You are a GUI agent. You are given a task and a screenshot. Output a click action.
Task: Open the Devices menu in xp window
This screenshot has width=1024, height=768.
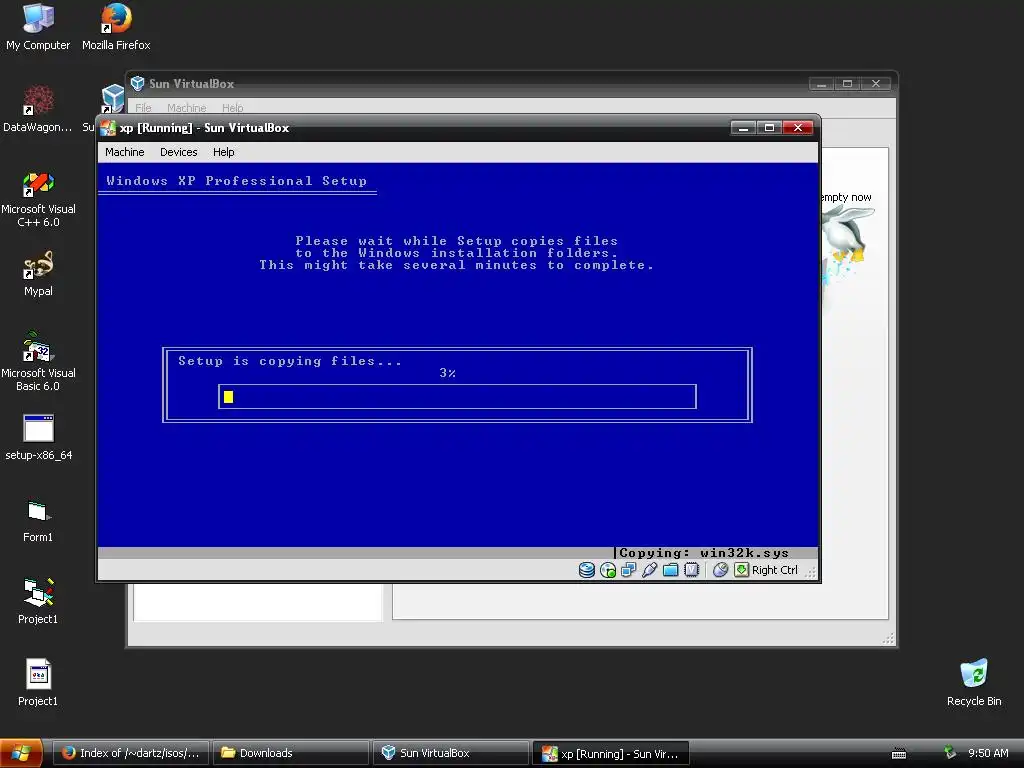pos(178,152)
